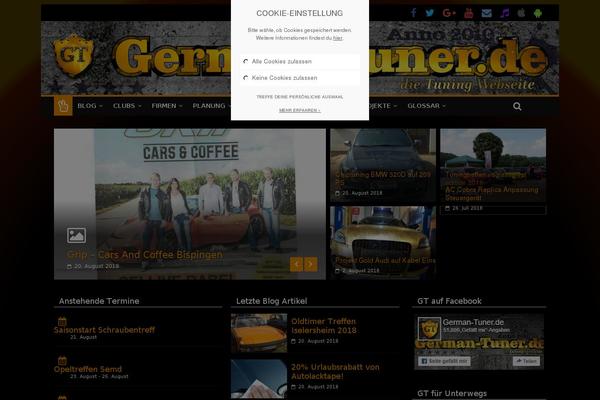
Task: Select 'Keine Cookies zulassen' radio option
Action: click(246, 78)
